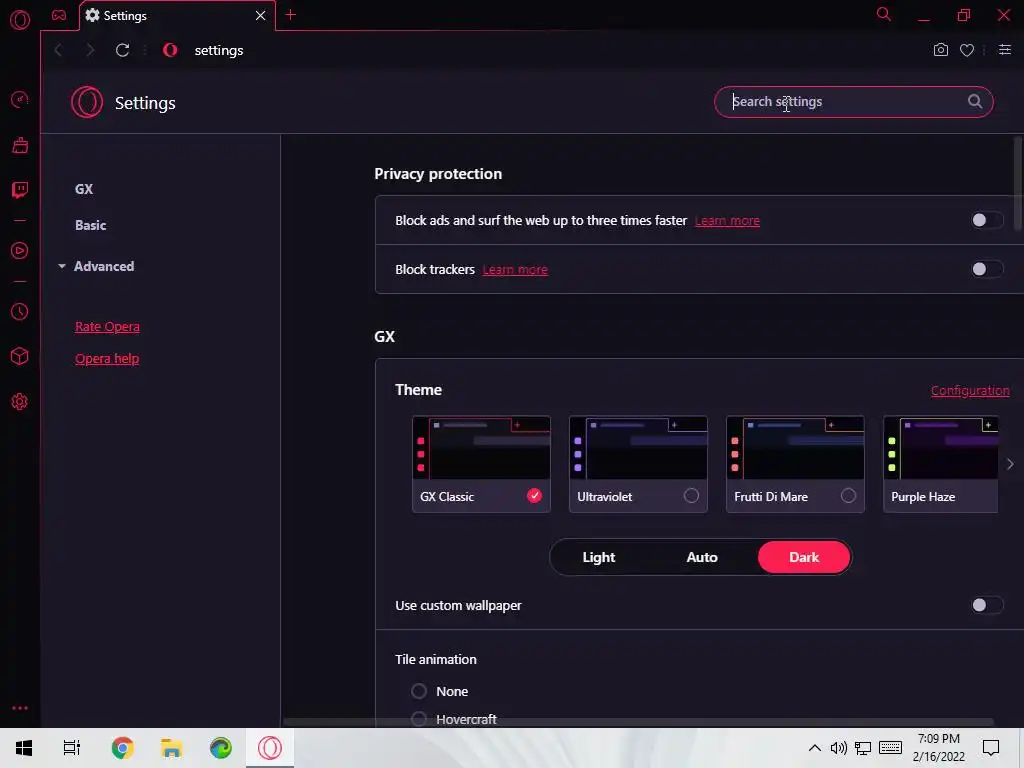Open the Player sidebar icon

click(20, 251)
